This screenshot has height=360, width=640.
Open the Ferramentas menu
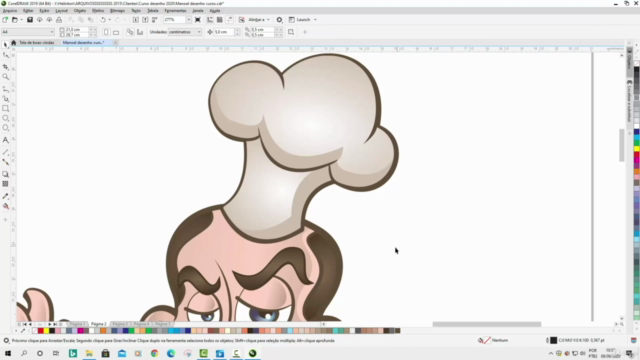[175, 11]
